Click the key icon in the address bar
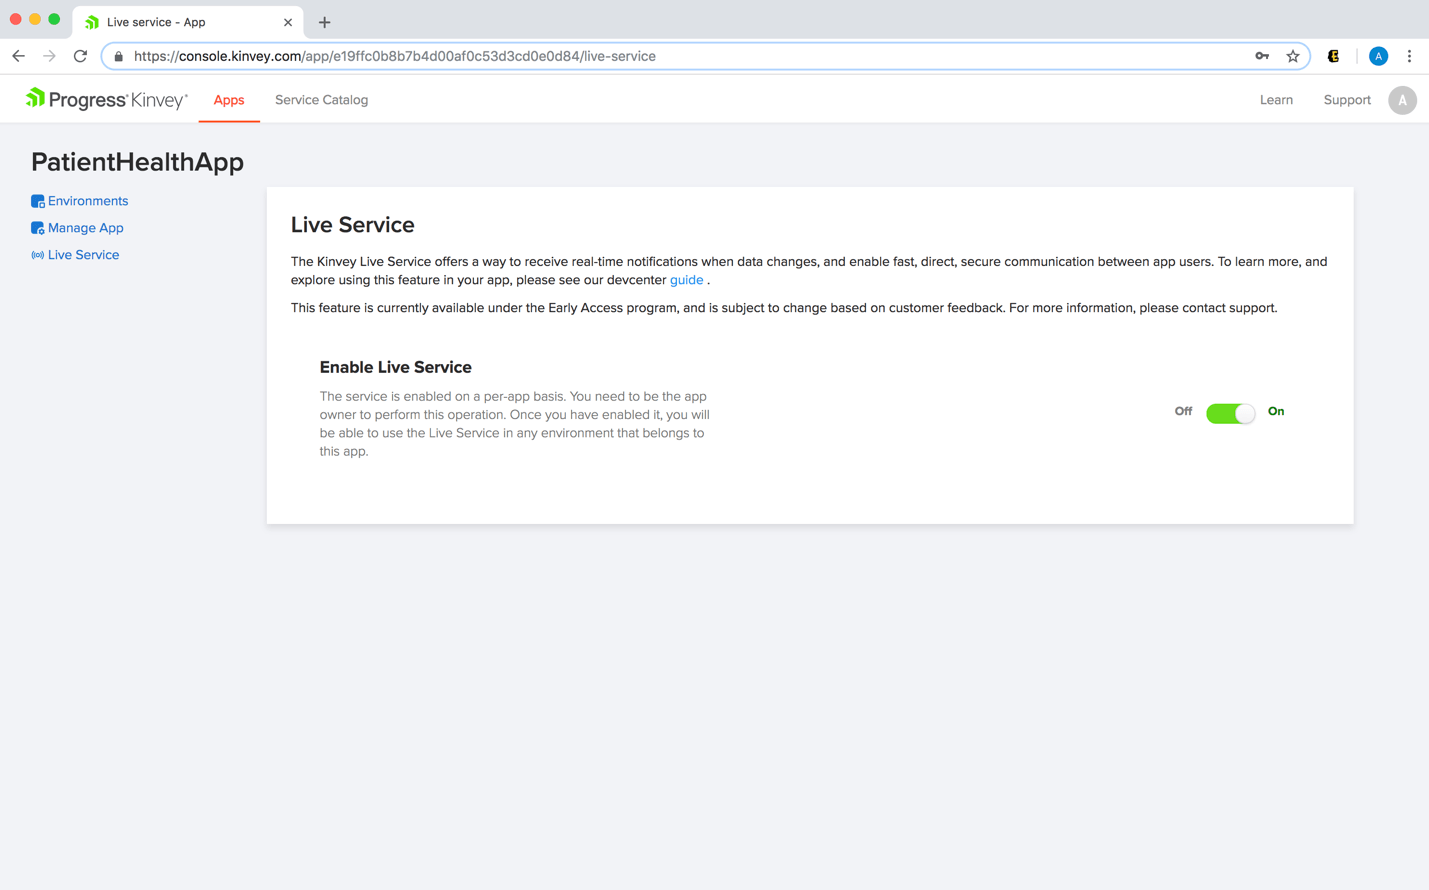This screenshot has height=890, width=1429. point(1262,56)
